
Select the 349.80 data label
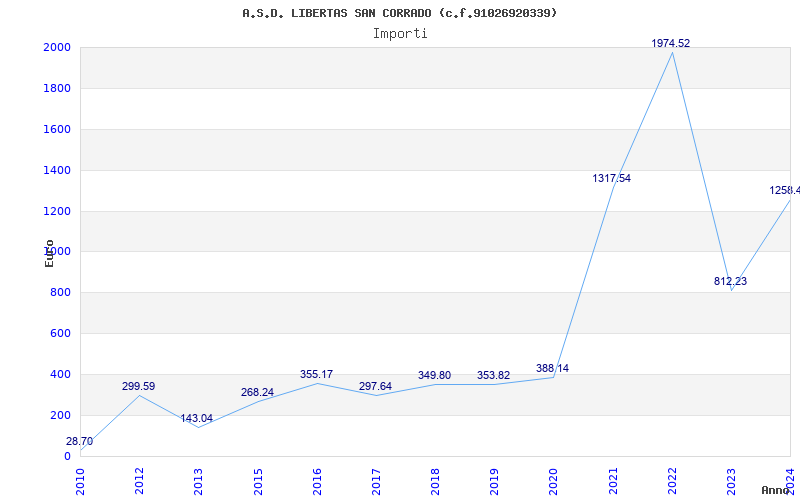coord(434,376)
